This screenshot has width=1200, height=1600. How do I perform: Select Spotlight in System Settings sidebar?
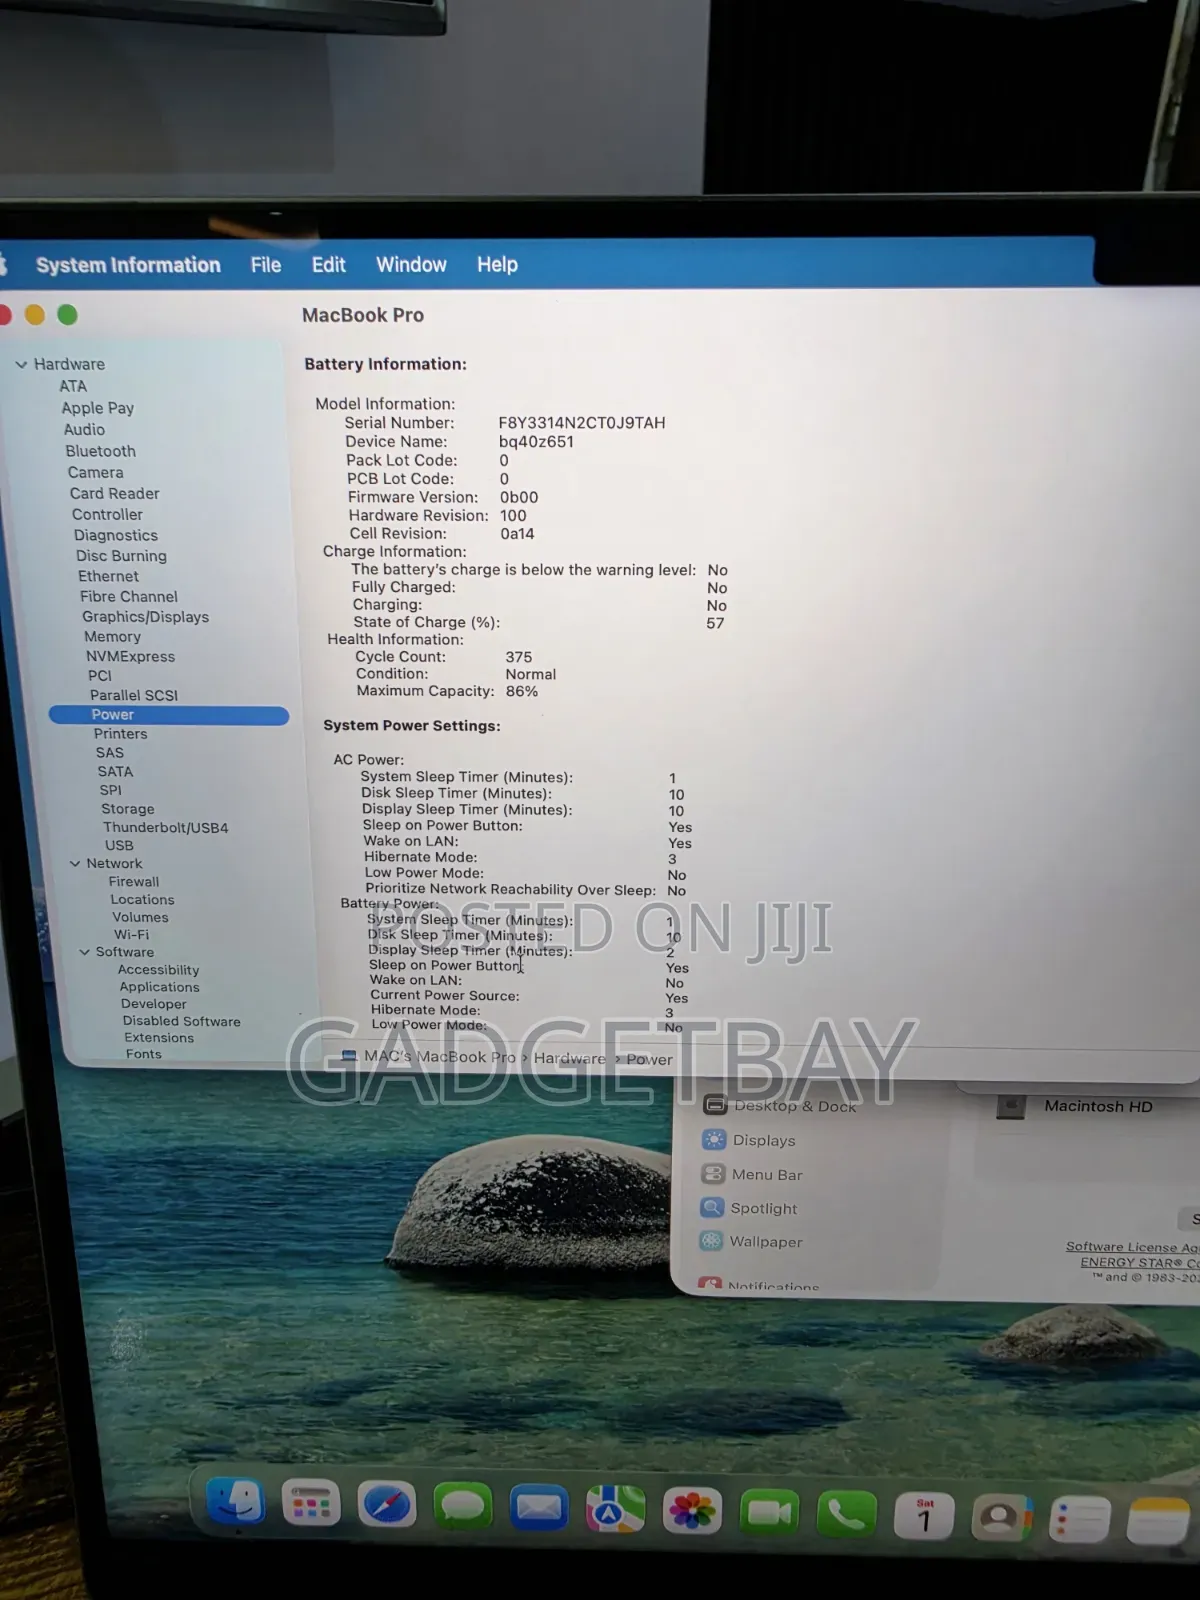click(x=764, y=1208)
